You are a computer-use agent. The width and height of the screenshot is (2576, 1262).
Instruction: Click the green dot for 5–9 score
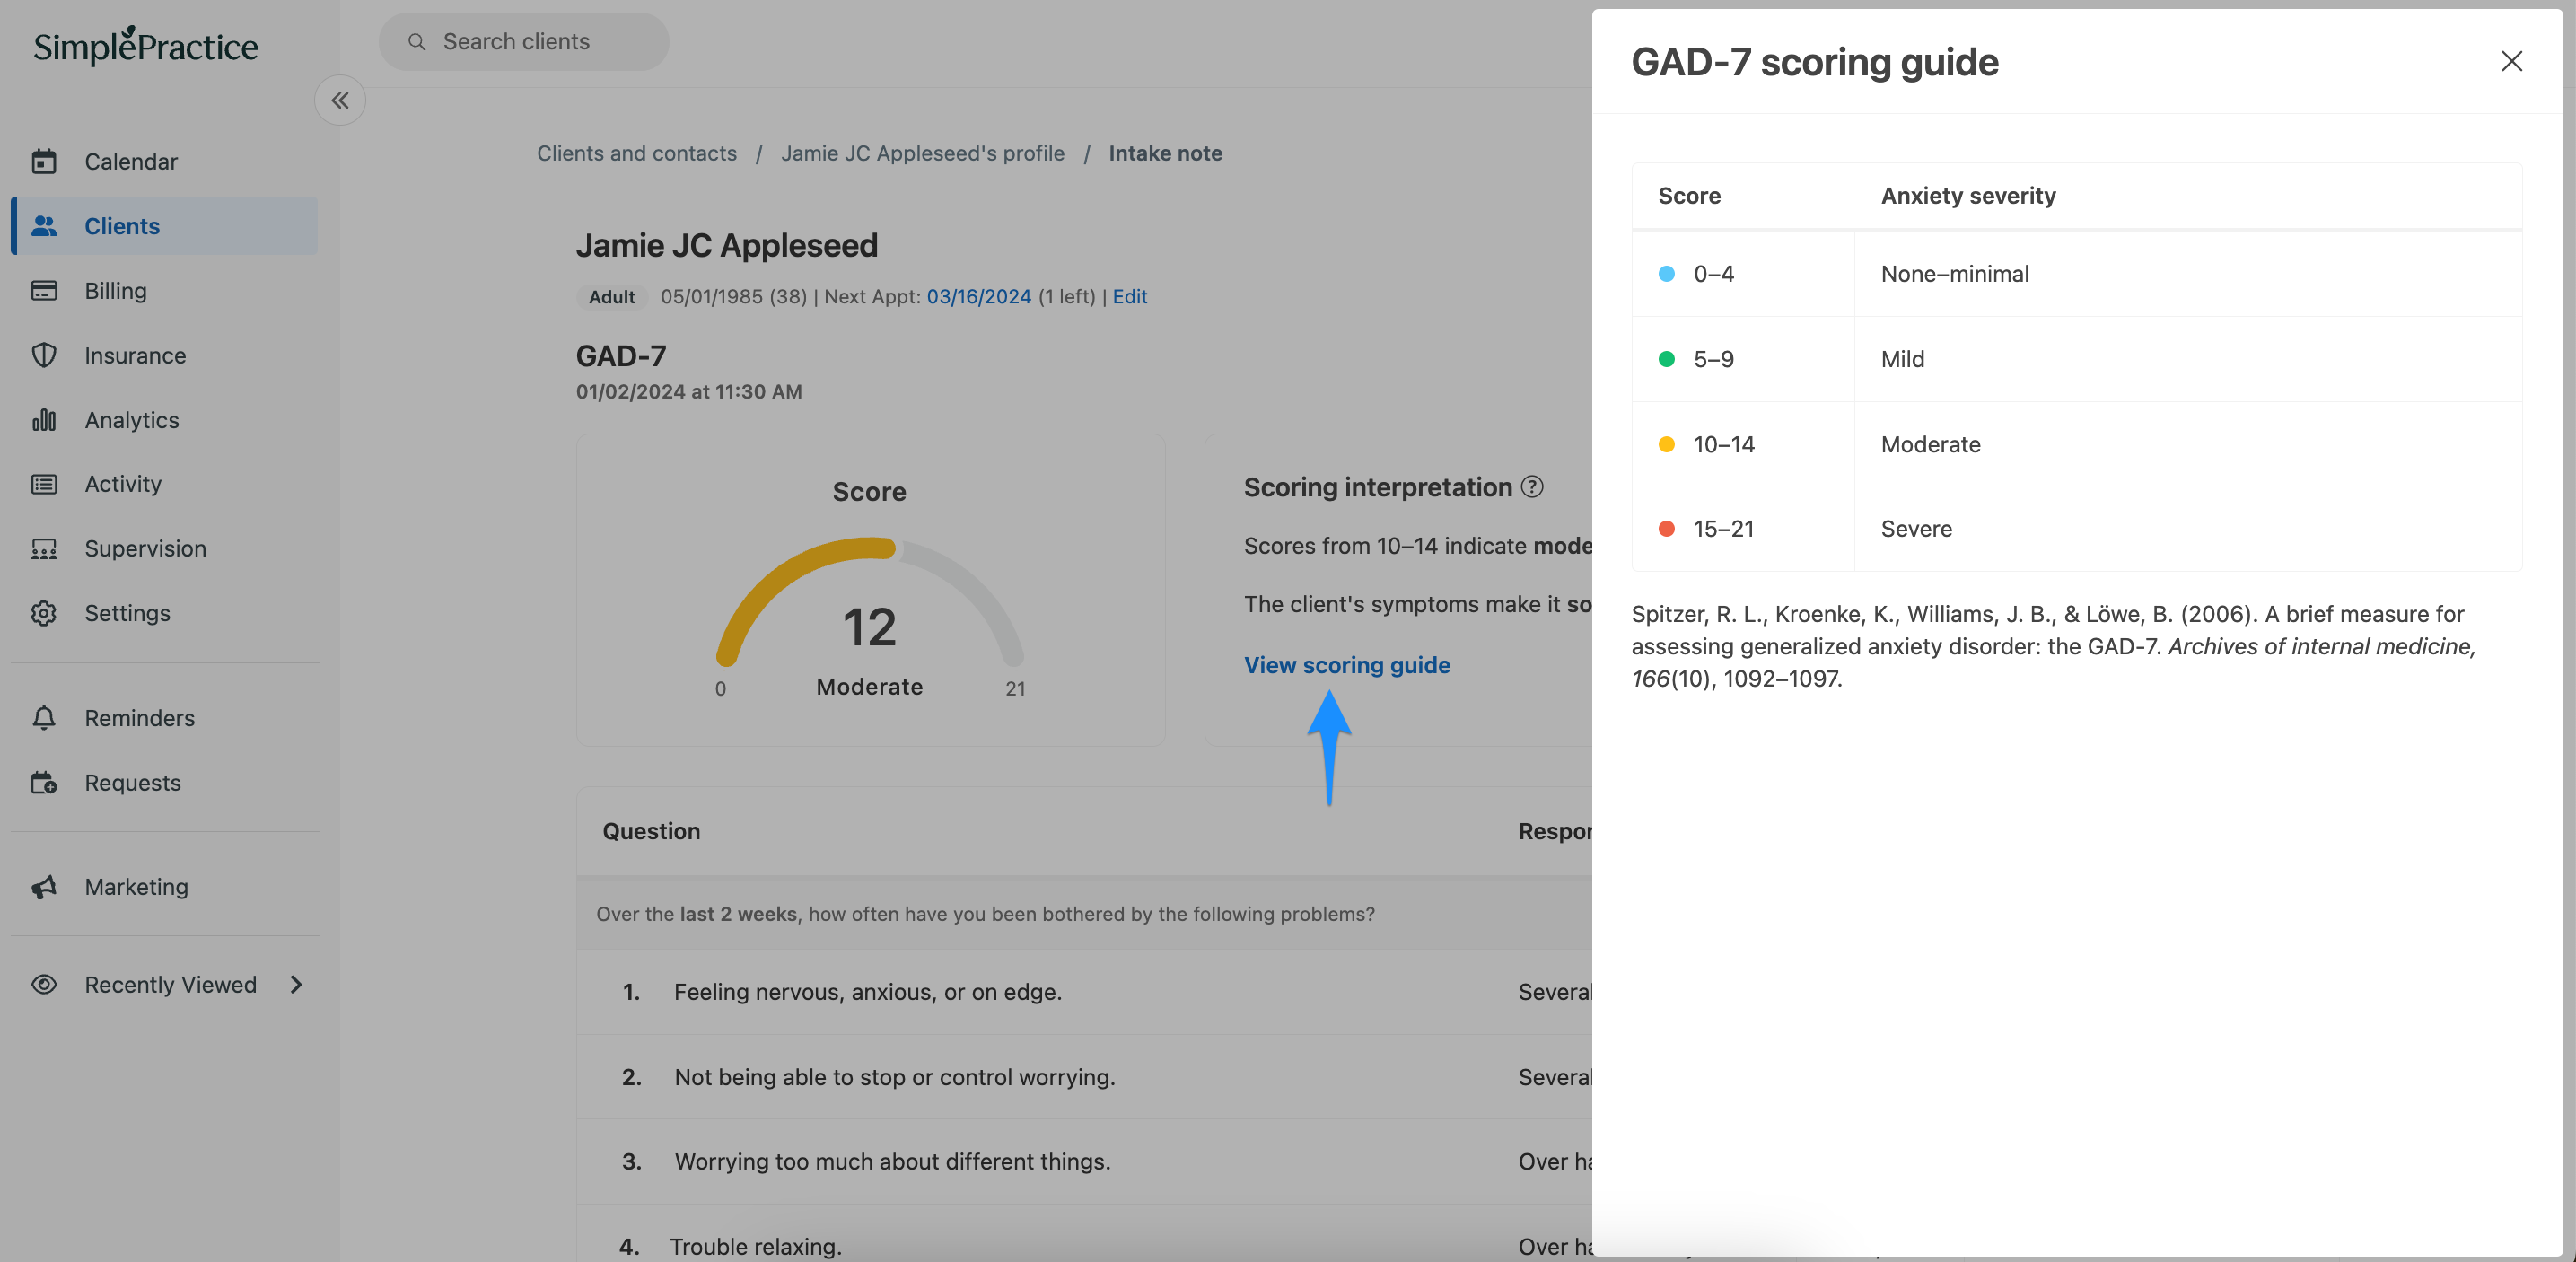coord(1666,359)
